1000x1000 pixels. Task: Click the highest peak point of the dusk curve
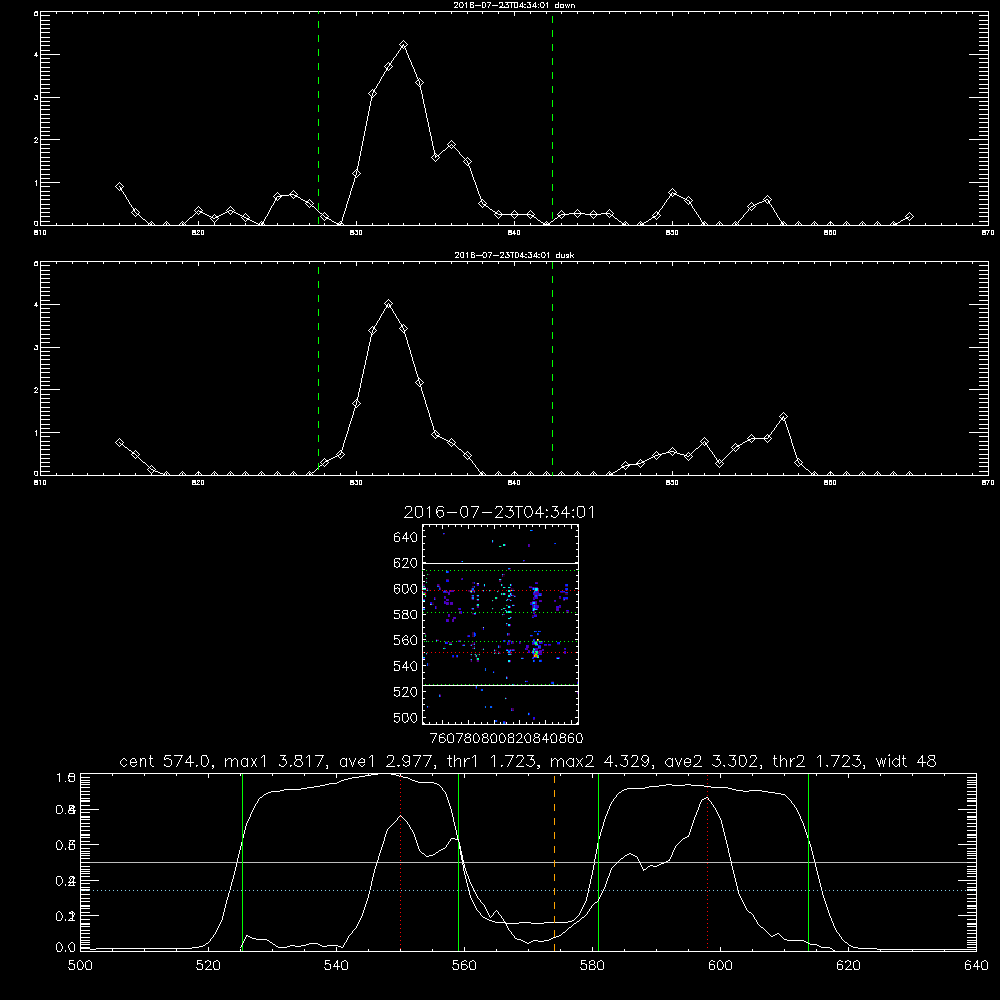[x=388, y=304]
